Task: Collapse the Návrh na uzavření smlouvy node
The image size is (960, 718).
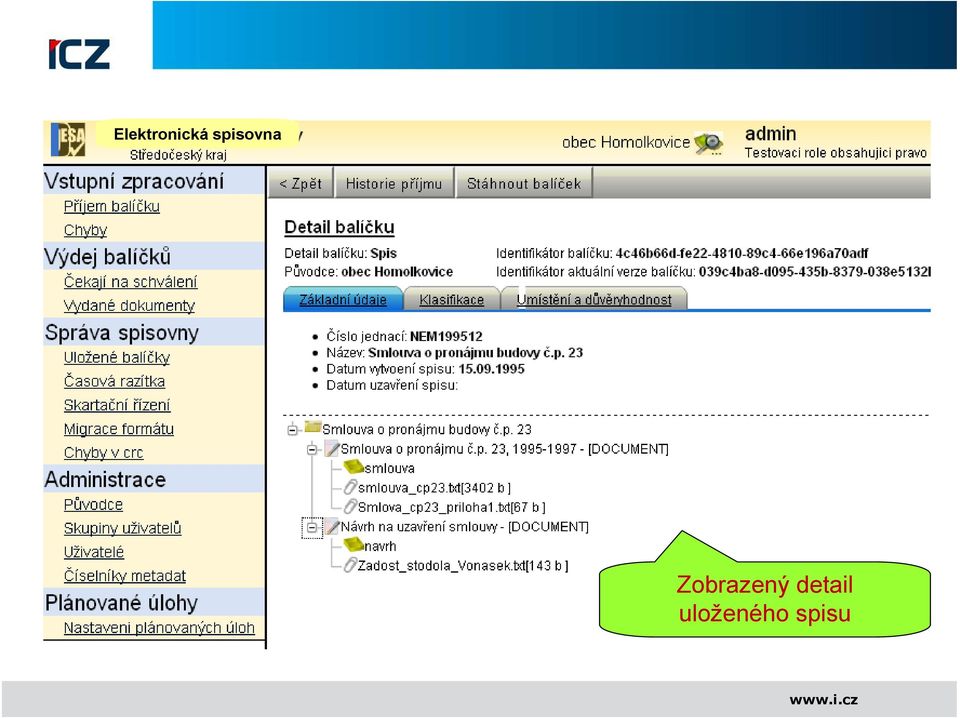Action: click(312, 527)
